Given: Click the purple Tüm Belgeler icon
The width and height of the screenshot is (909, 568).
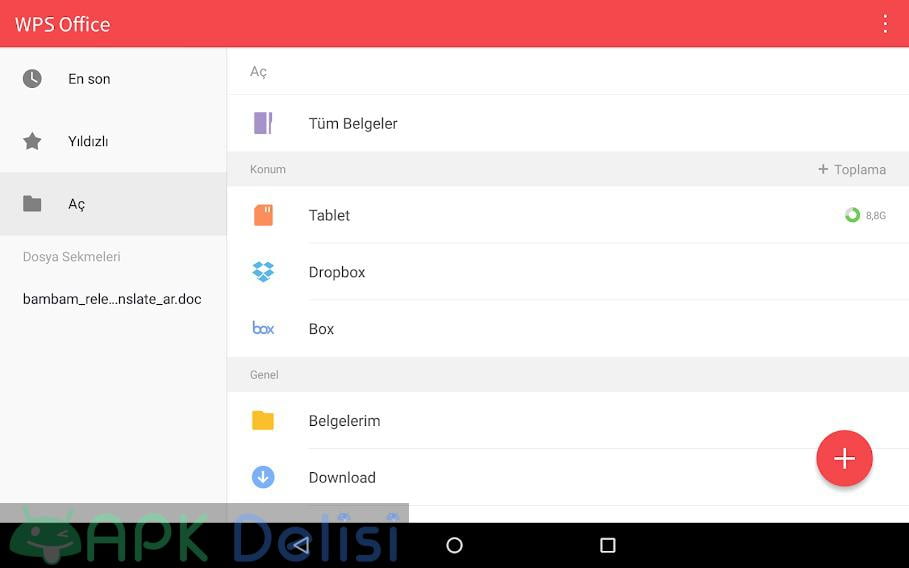Looking at the screenshot, I should [x=263, y=123].
